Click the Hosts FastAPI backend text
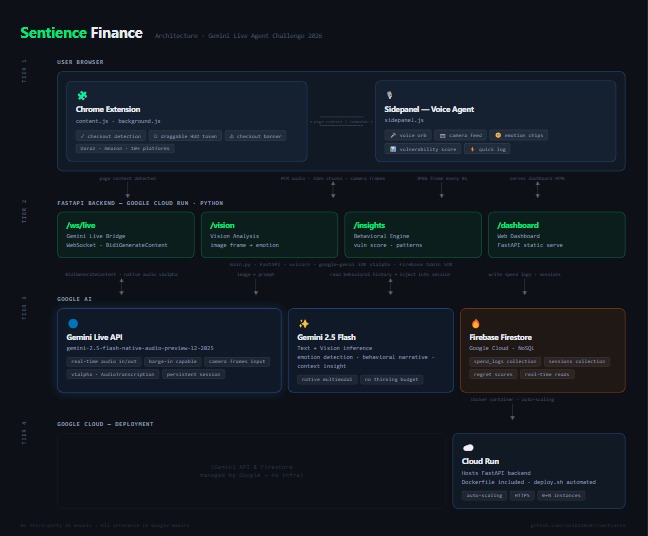Screen dimensions: 648x536 496,473
